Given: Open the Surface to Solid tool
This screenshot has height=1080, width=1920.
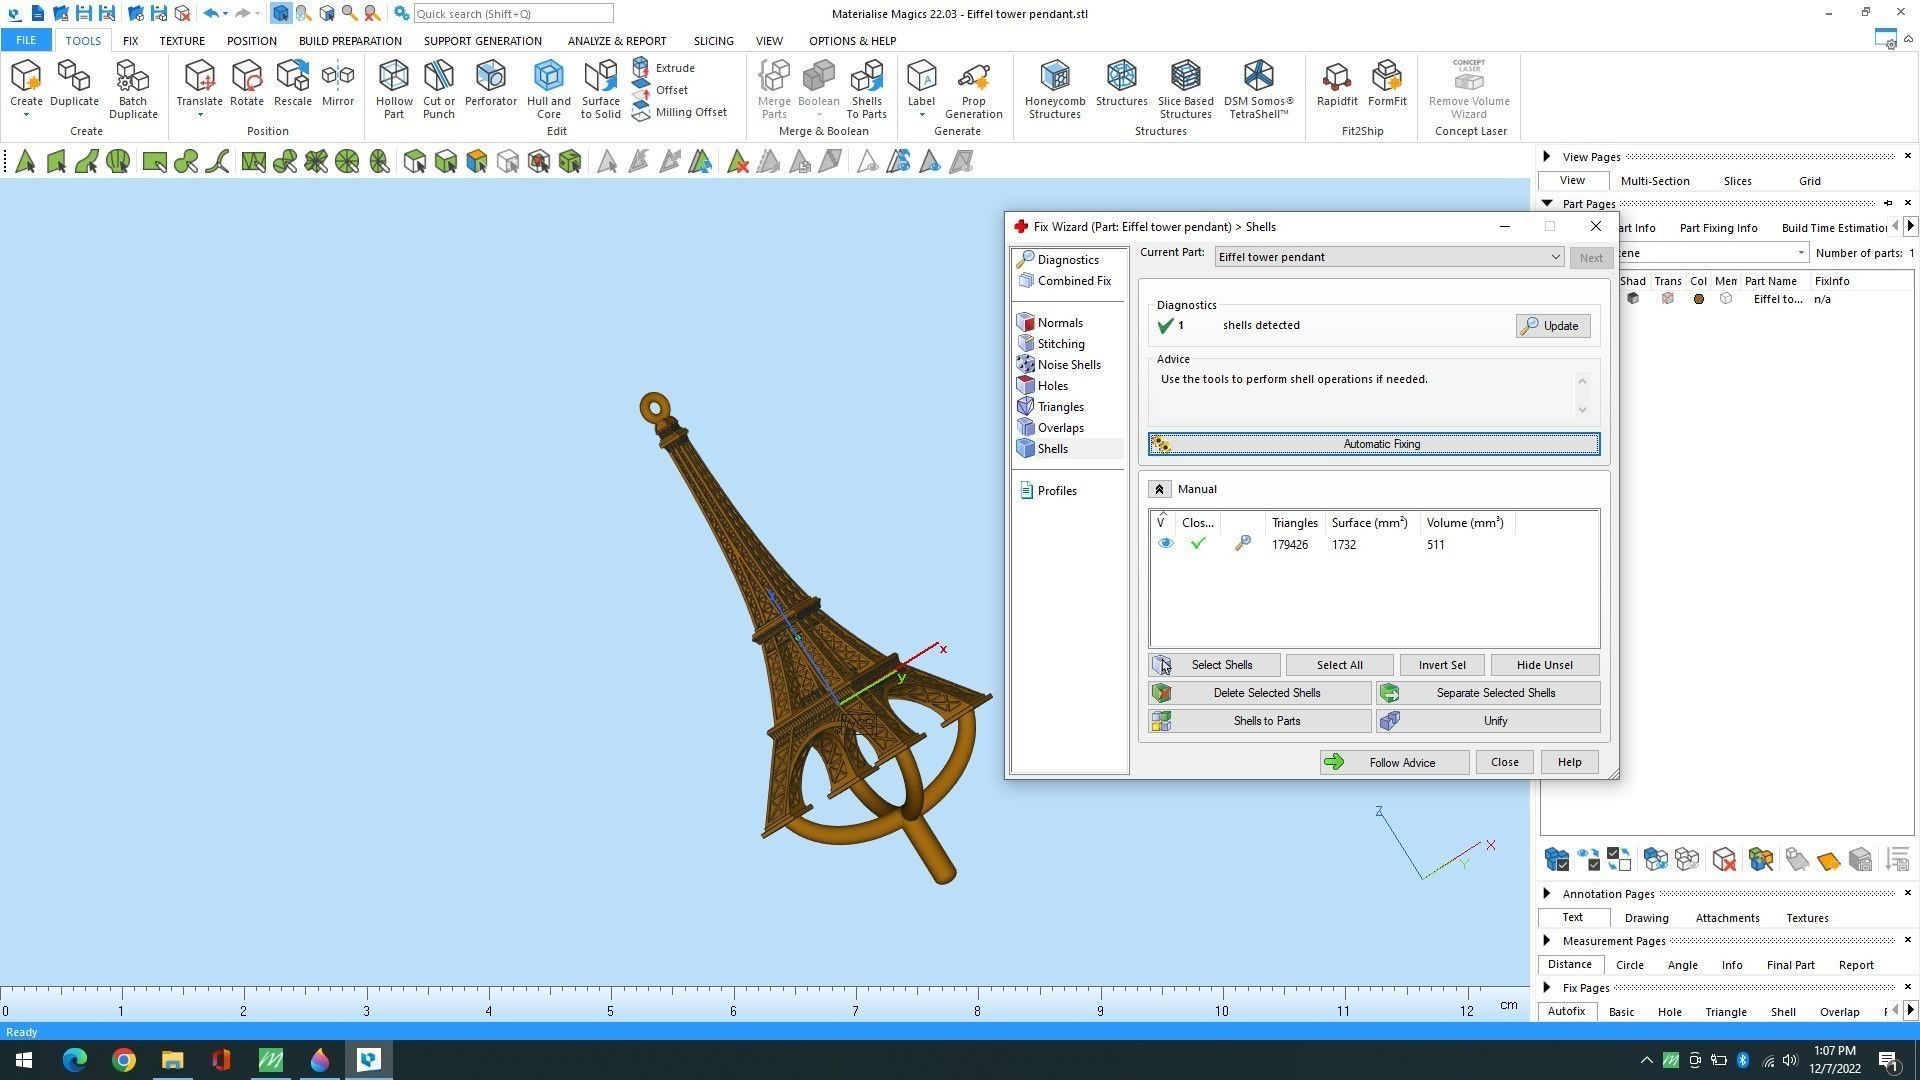Looking at the screenshot, I should 600,89.
